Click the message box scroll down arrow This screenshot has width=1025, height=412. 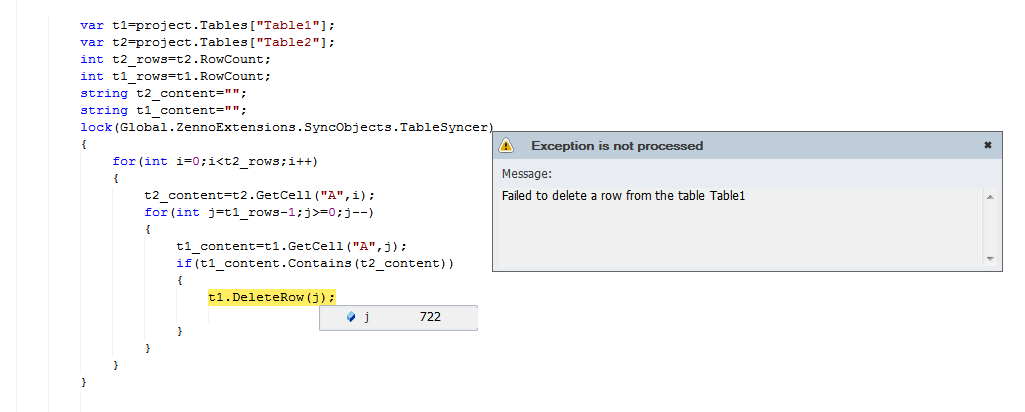pos(990,259)
